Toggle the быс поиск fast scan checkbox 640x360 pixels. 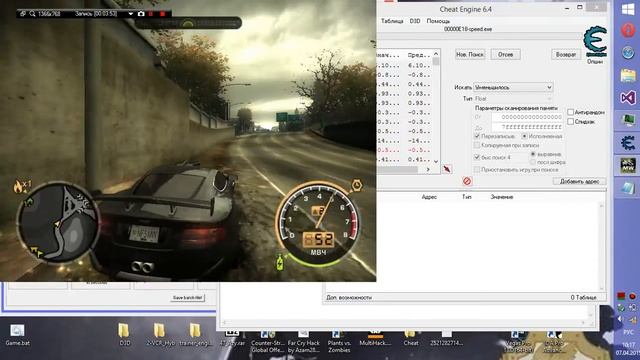(477, 157)
